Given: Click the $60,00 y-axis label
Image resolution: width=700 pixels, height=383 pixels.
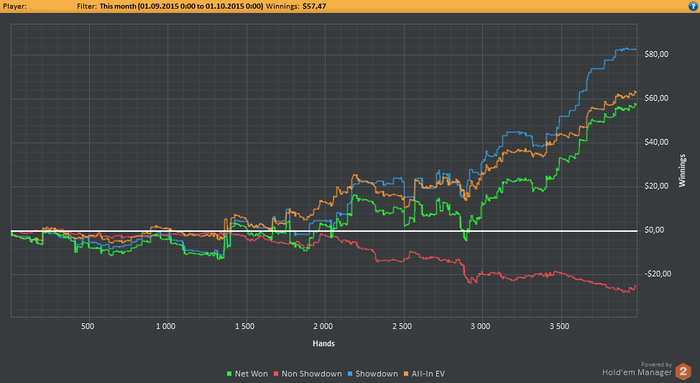Looking at the screenshot, I should pos(656,98).
